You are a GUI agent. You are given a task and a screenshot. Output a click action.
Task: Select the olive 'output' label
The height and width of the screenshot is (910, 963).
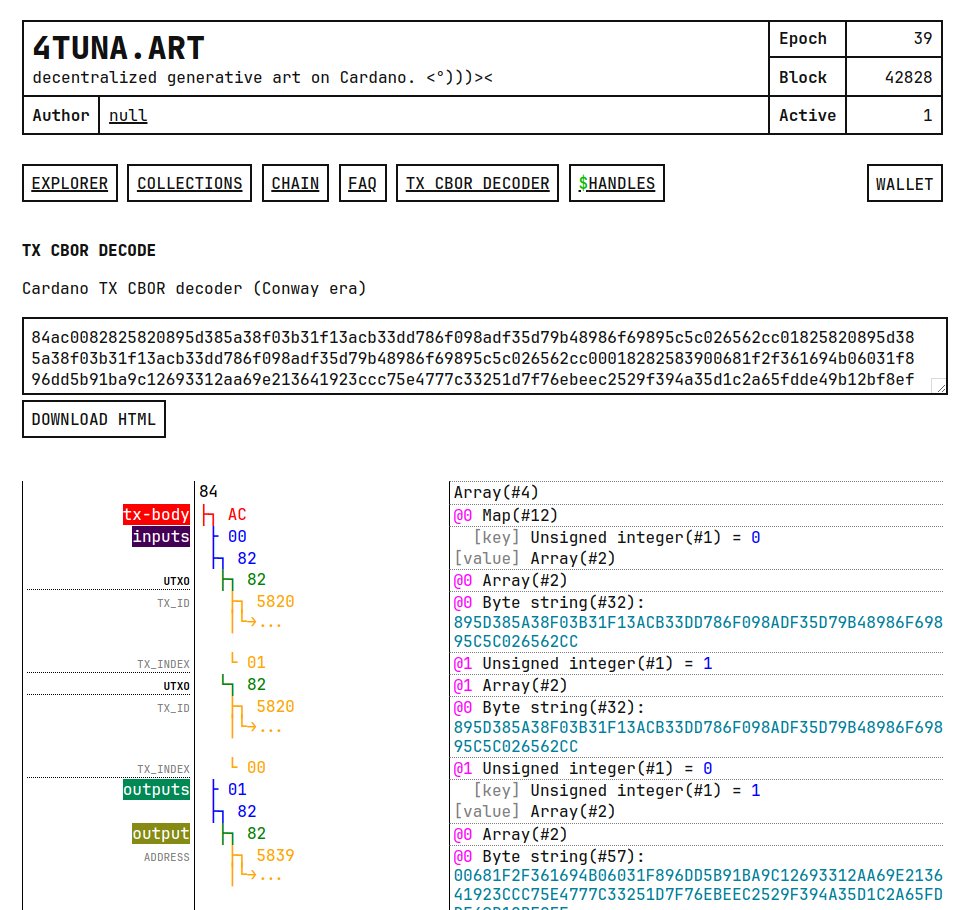tap(161, 834)
